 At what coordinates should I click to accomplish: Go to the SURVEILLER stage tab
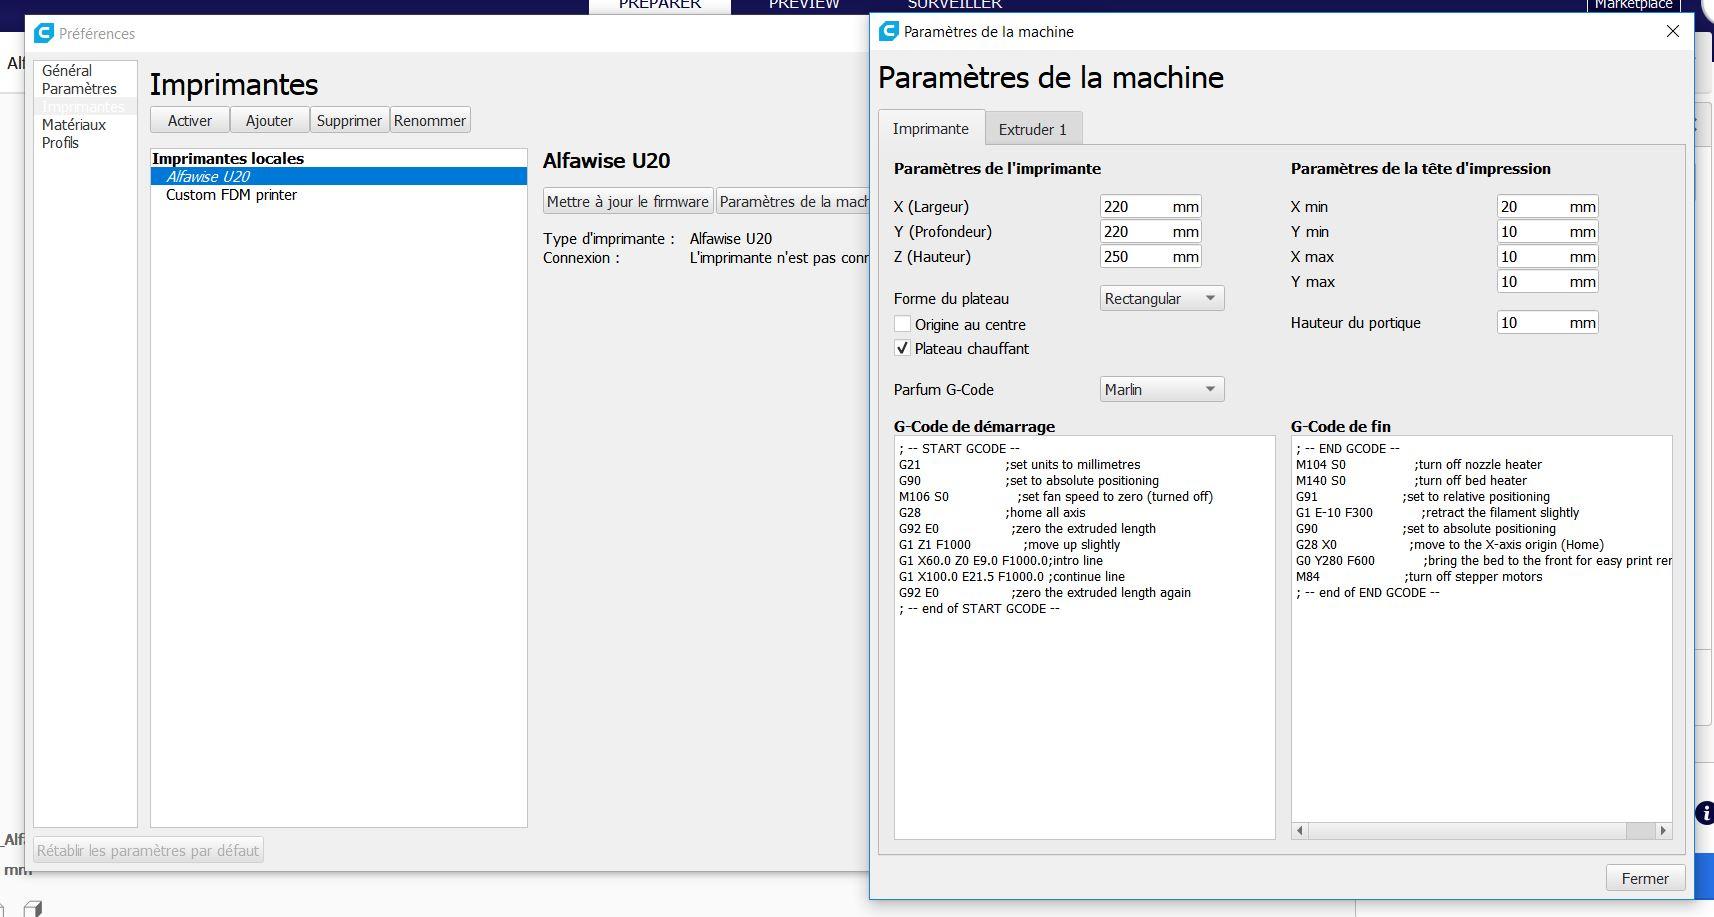pyautogui.click(x=955, y=5)
